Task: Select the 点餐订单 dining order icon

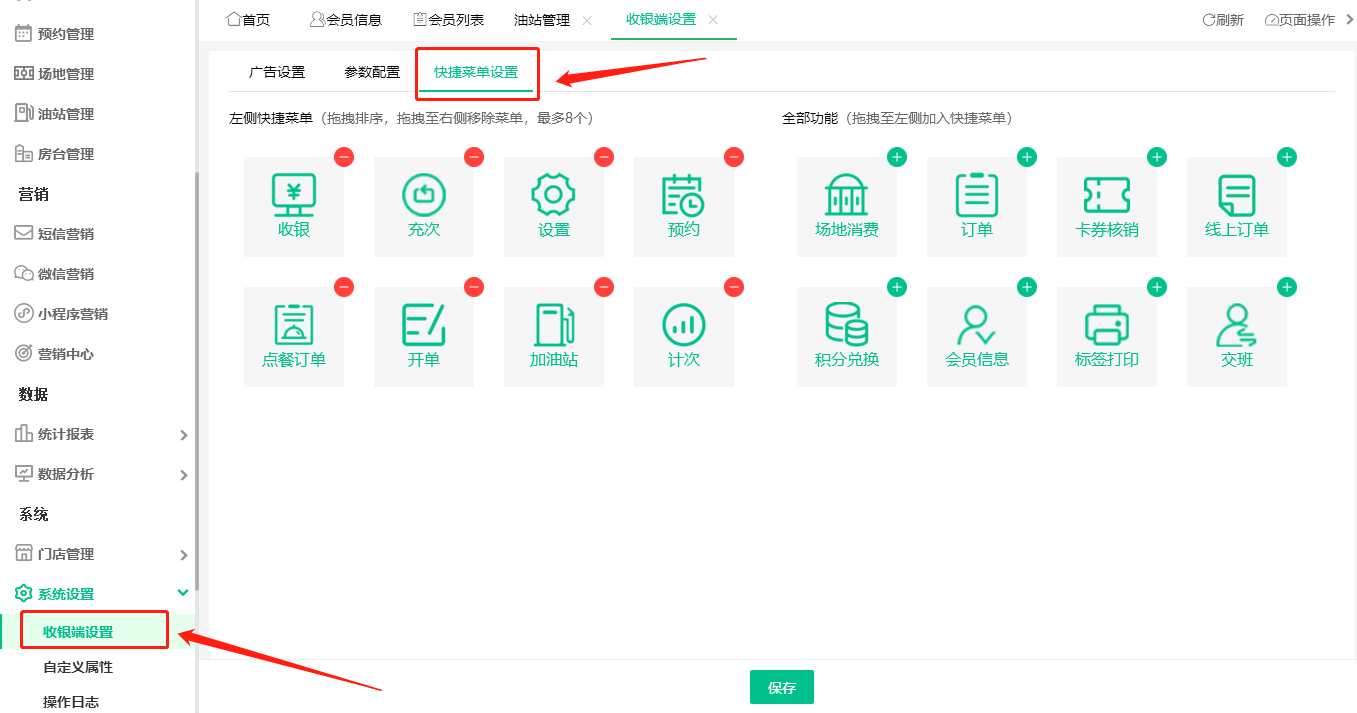Action: tap(293, 336)
